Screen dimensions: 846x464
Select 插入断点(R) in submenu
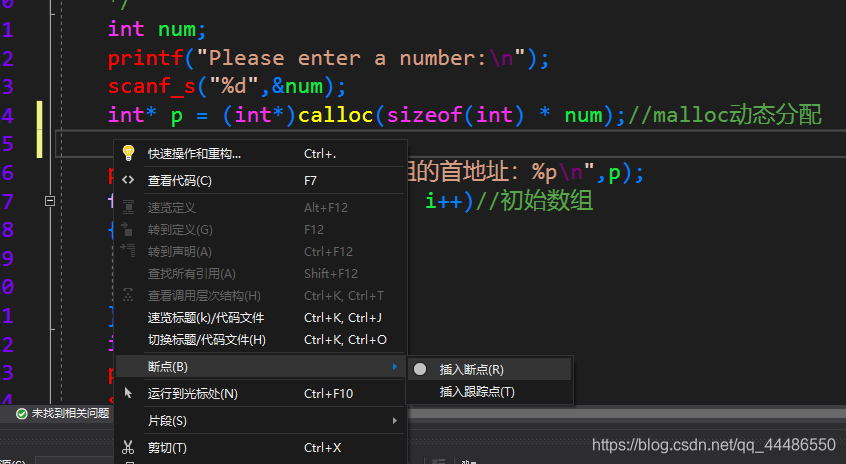pyautogui.click(x=489, y=370)
